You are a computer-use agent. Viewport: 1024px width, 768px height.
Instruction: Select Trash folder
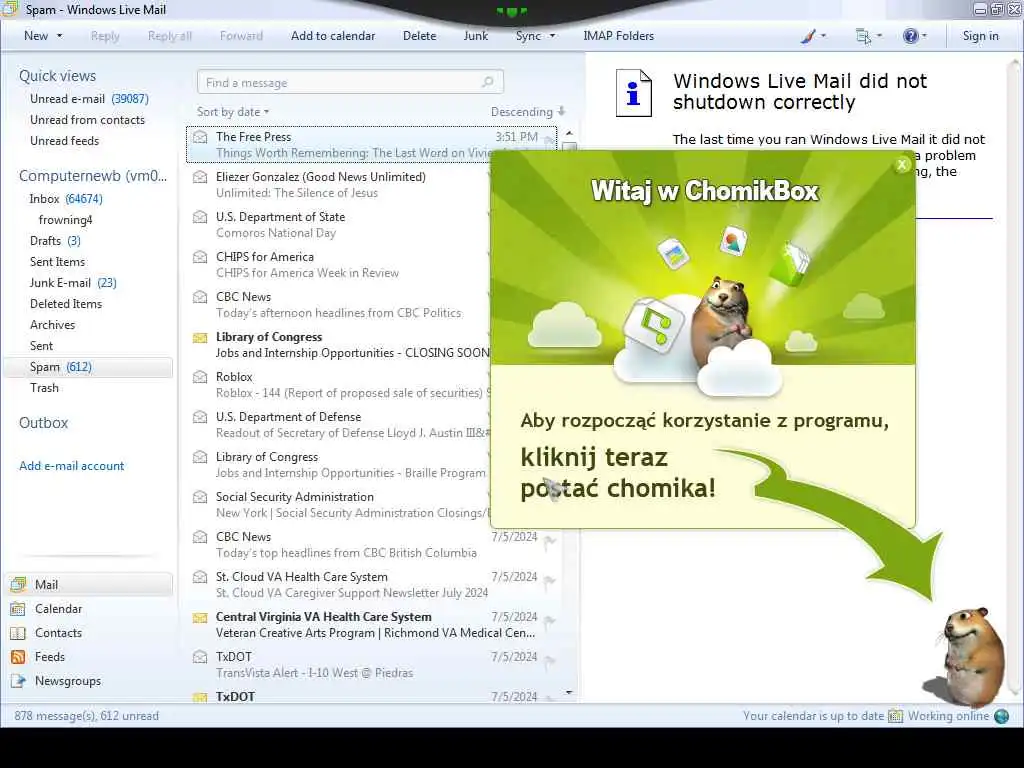[x=44, y=388]
